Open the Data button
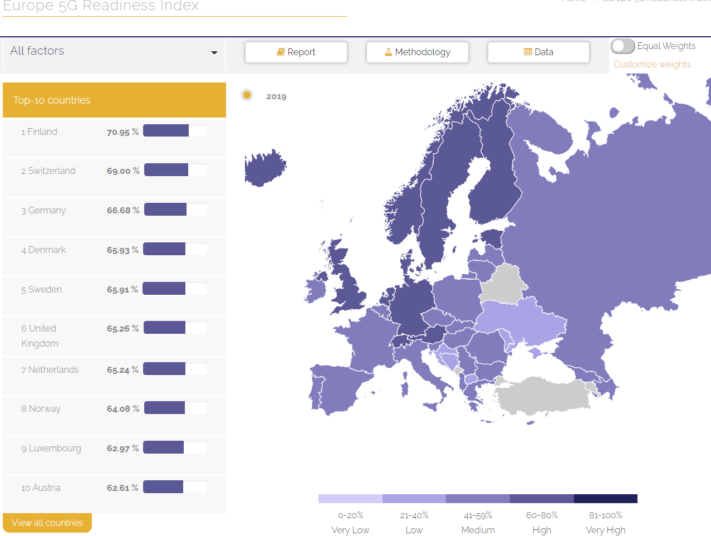The image size is (711, 536). (538, 52)
